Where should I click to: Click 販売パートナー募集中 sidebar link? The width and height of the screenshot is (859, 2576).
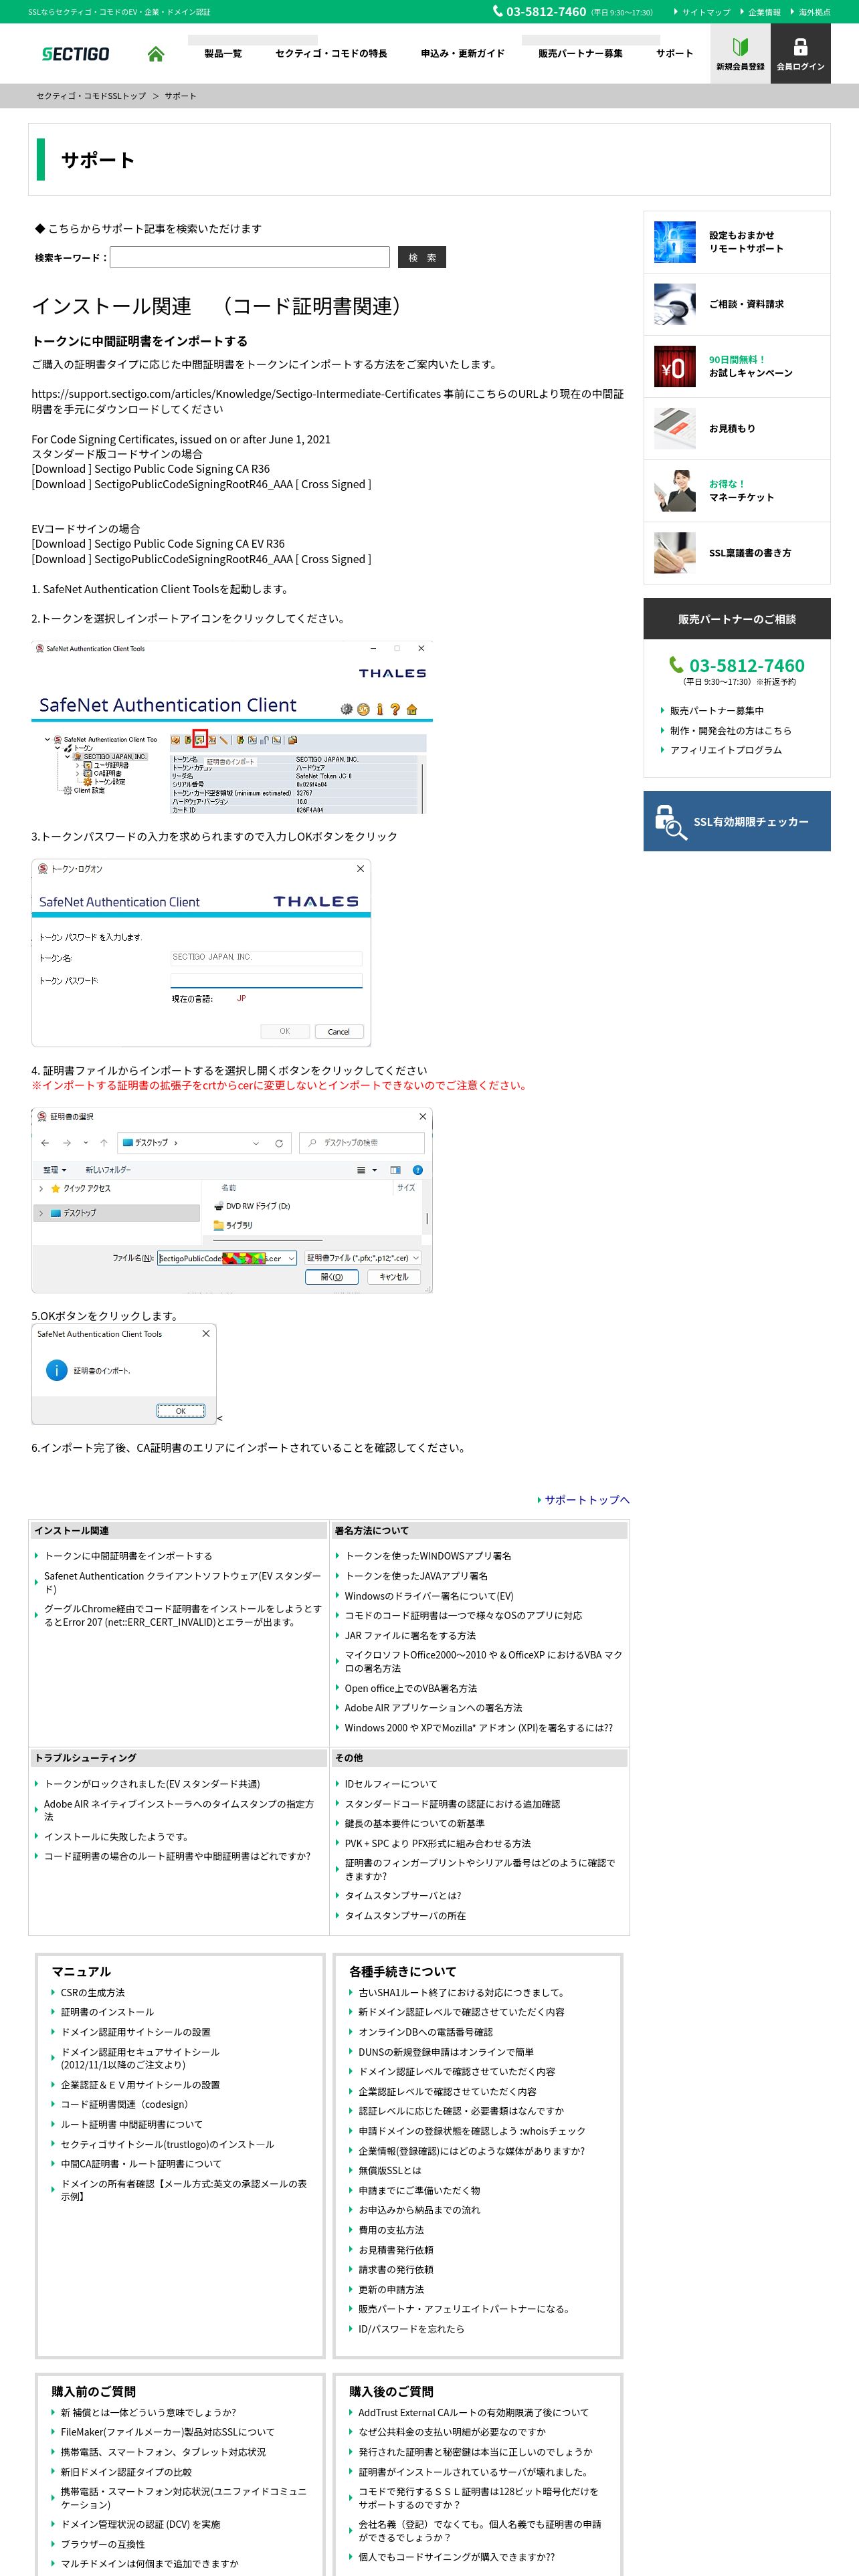tap(716, 711)
